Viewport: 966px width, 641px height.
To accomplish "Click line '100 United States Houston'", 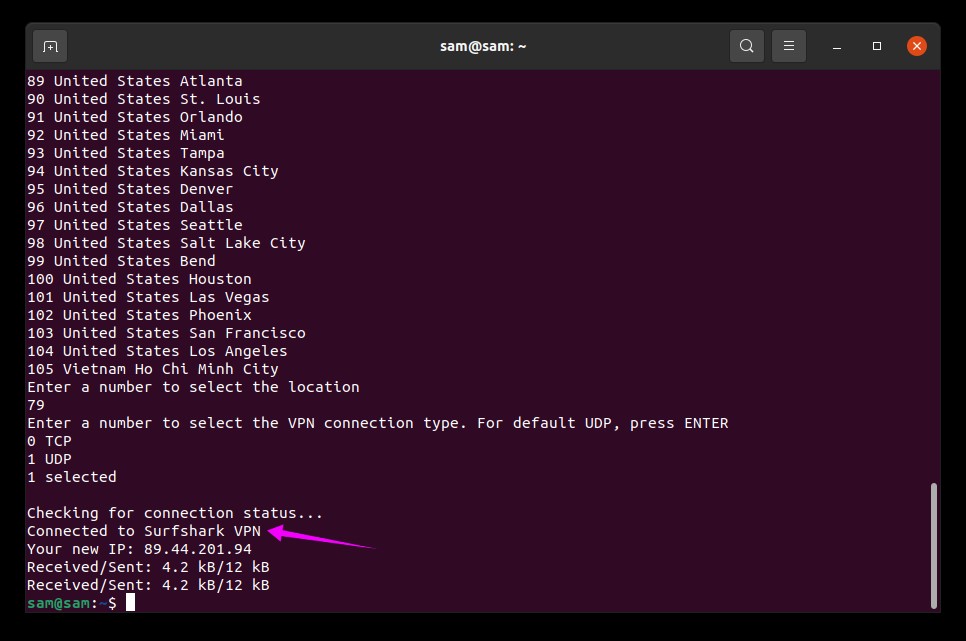I will (x=139, y=279).
